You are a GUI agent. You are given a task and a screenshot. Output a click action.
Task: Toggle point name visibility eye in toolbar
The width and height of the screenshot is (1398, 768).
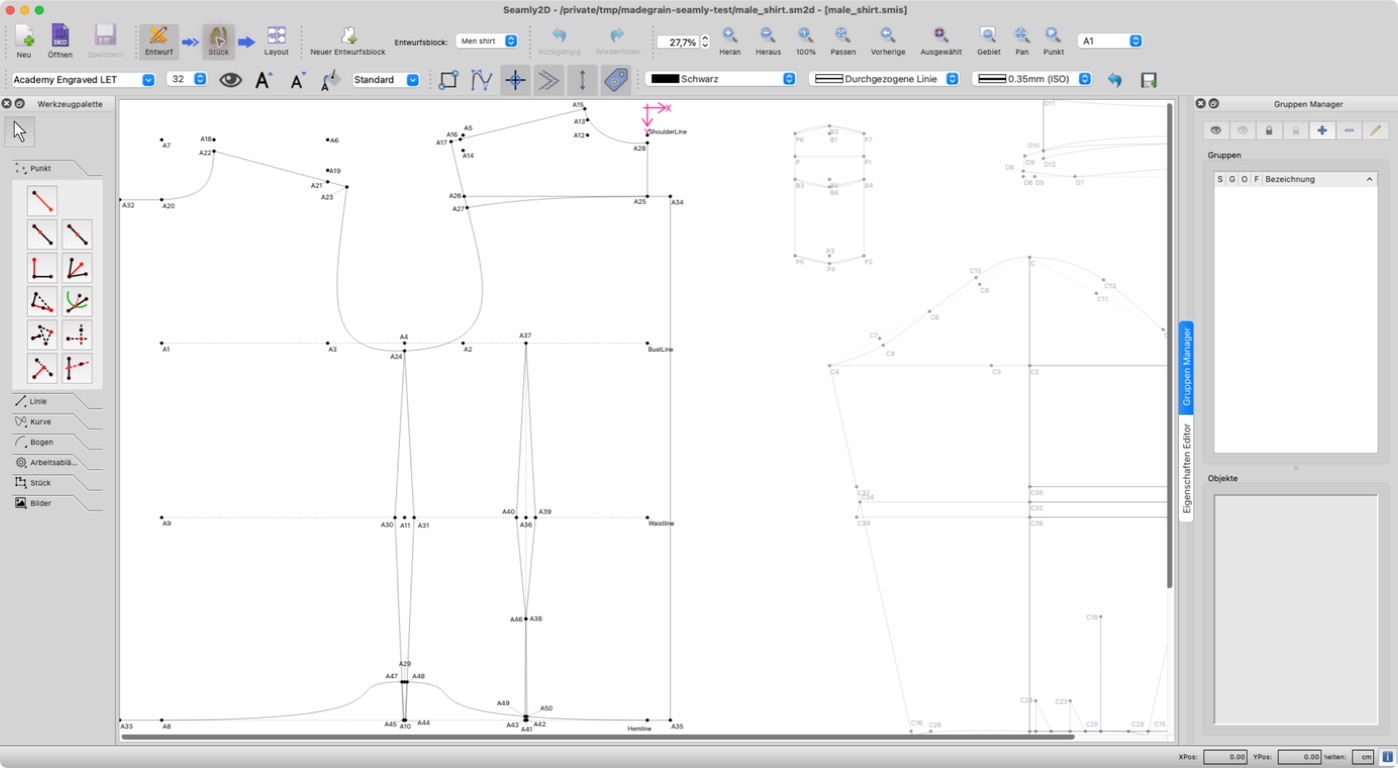click(231, 79)
